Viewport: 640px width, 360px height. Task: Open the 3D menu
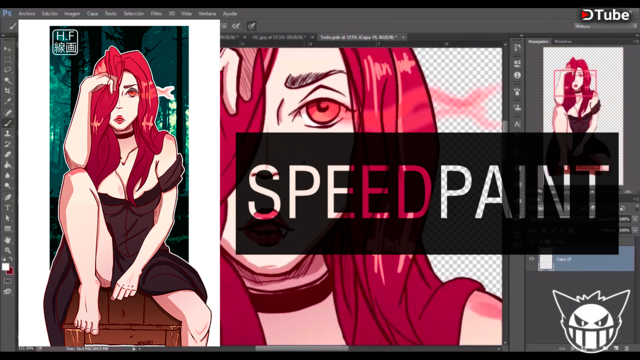click(172, 13)
